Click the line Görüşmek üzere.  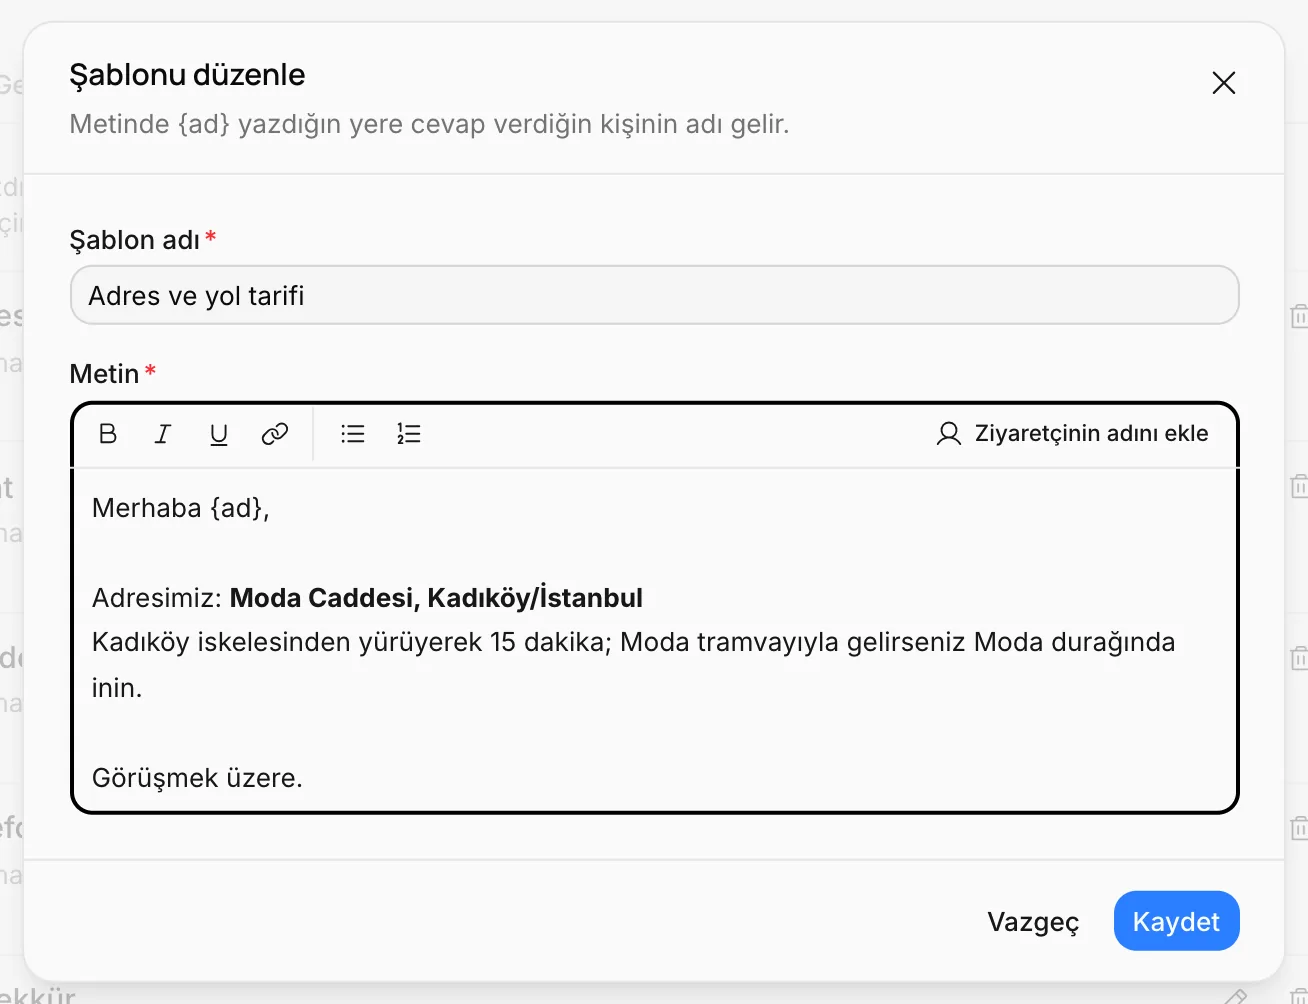click(197, 778)
